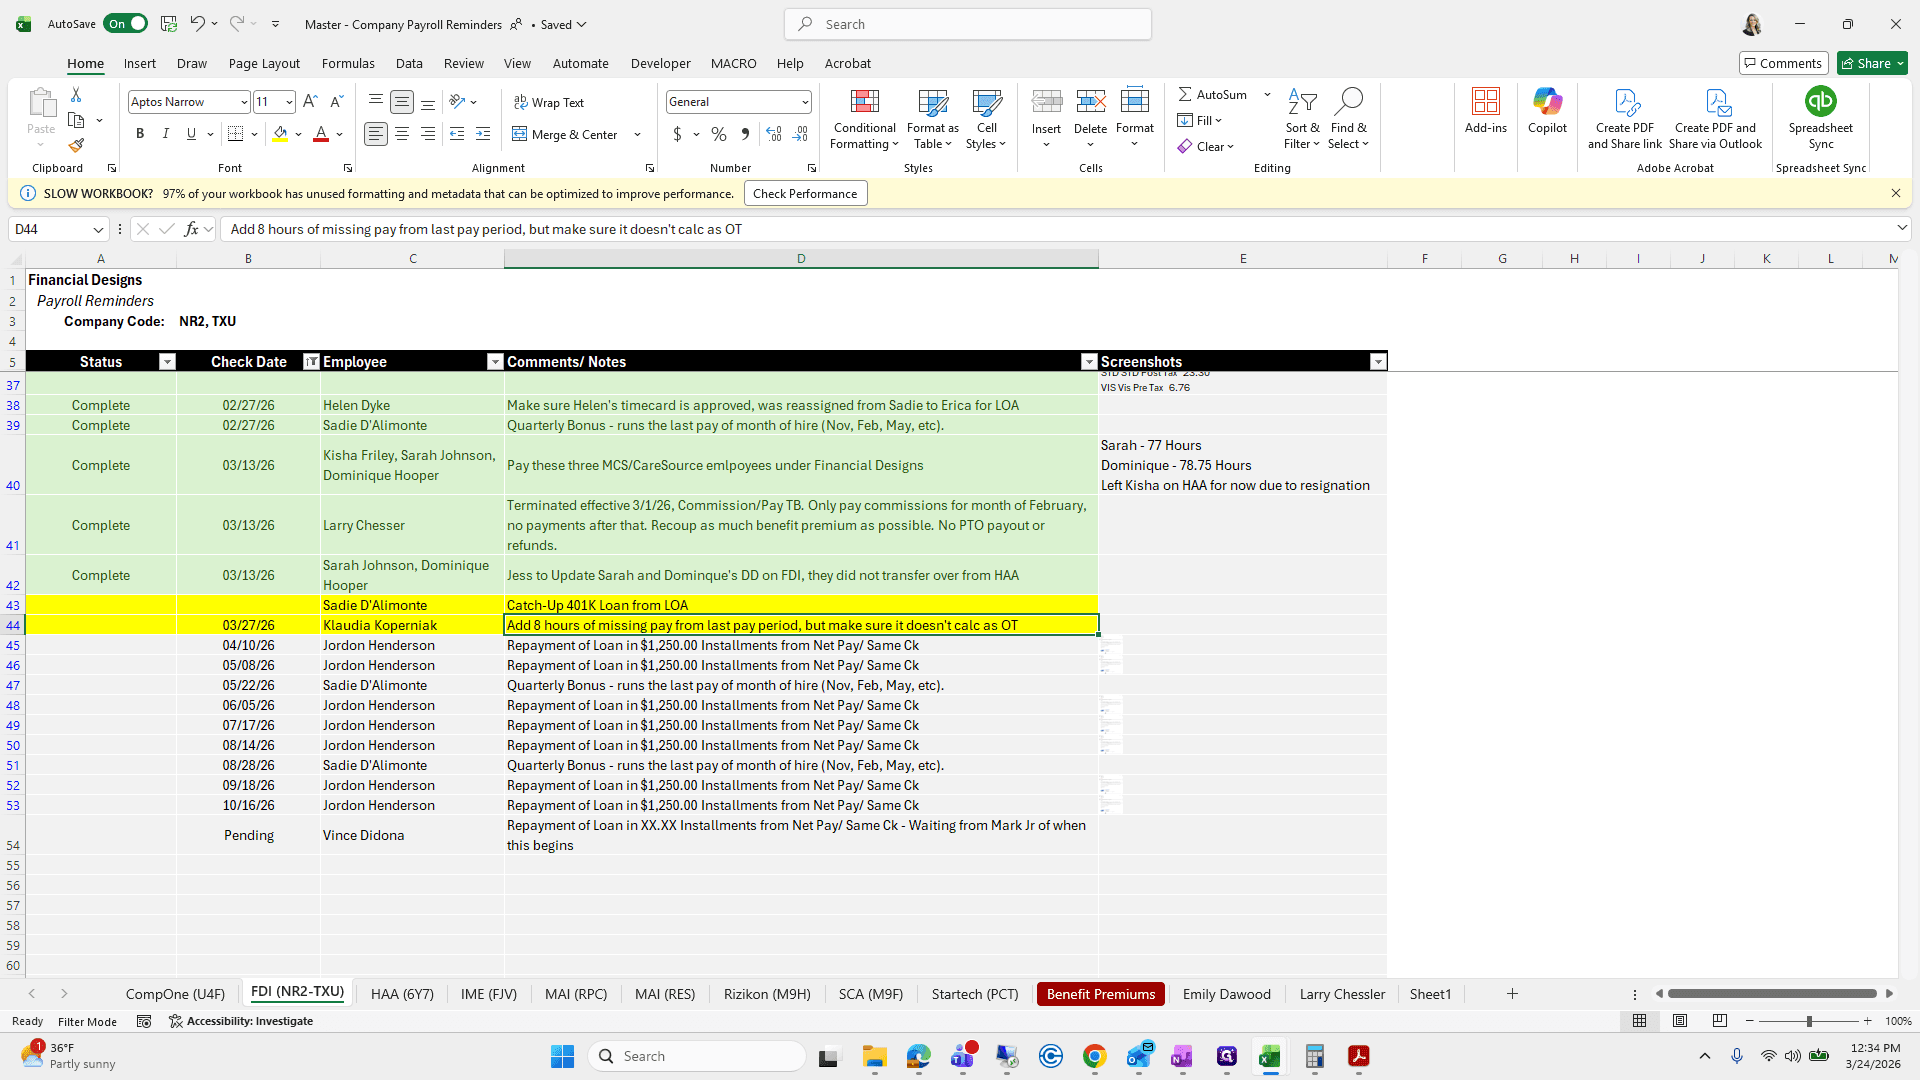The width and height of the screenshot is (1920, 1080).
Task: Click Decrease Font Size icon
Action: click(336, 101)
